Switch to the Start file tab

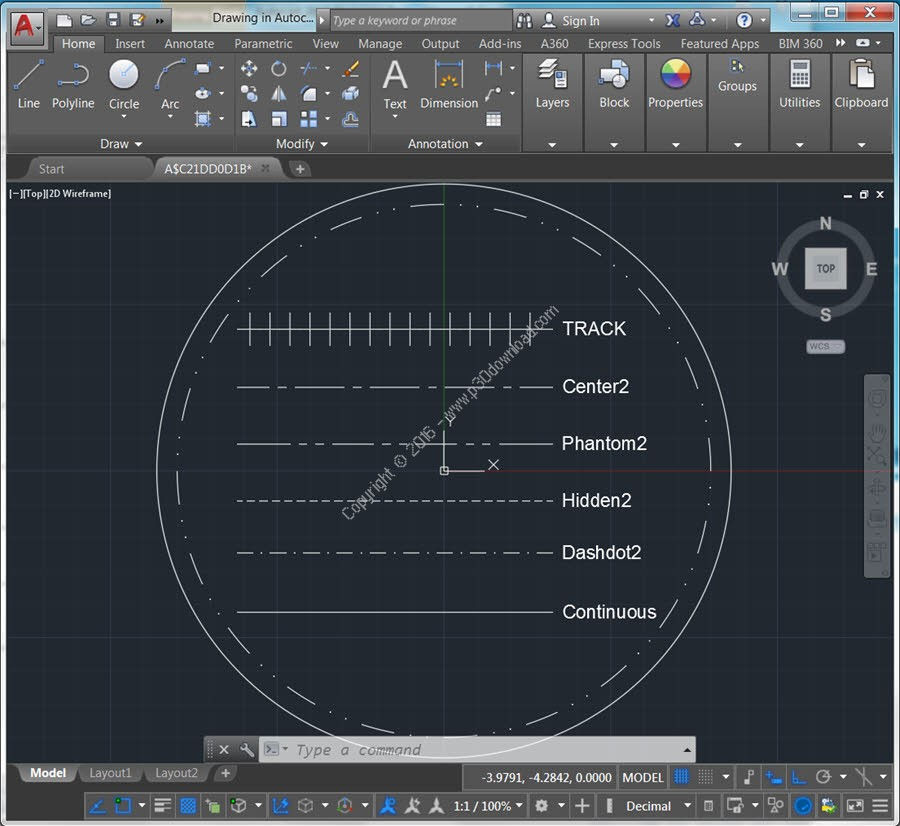point(52,169)
